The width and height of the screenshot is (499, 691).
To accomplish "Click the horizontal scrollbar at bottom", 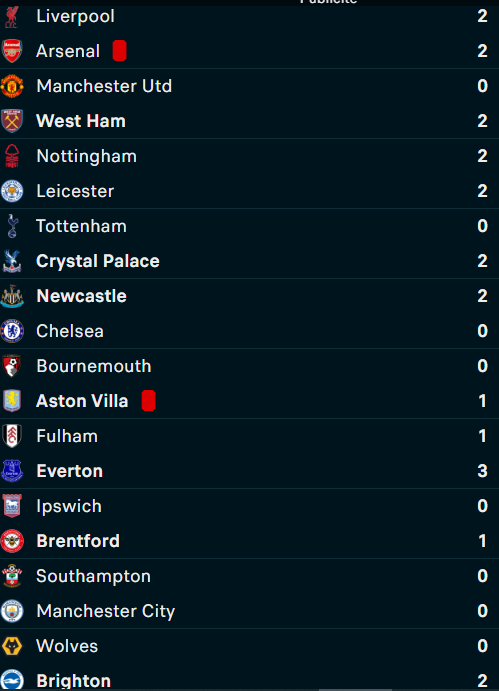I will [x=355, y=690].
